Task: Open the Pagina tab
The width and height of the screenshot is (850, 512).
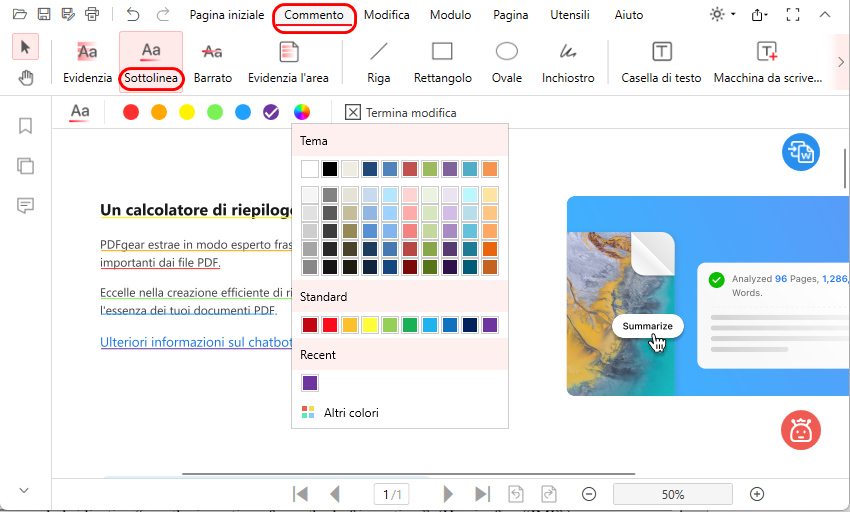Action: click(x=511, y=15)
